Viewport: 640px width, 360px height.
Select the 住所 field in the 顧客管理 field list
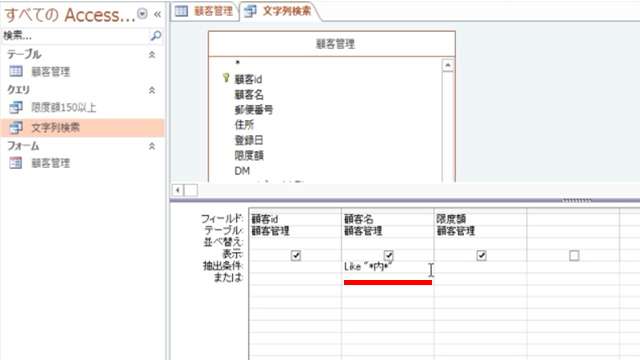[x=244, y=124]
